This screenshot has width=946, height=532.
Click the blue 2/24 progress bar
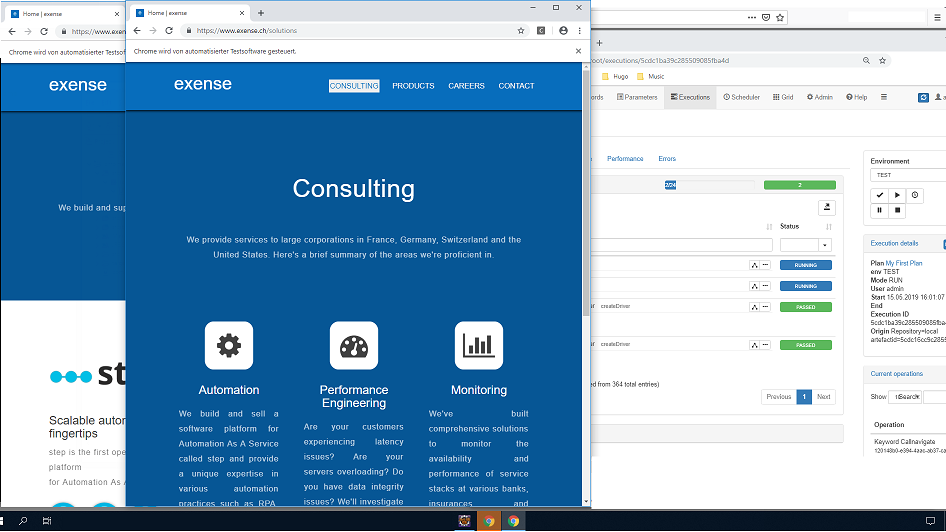click(x=670, y=185)
